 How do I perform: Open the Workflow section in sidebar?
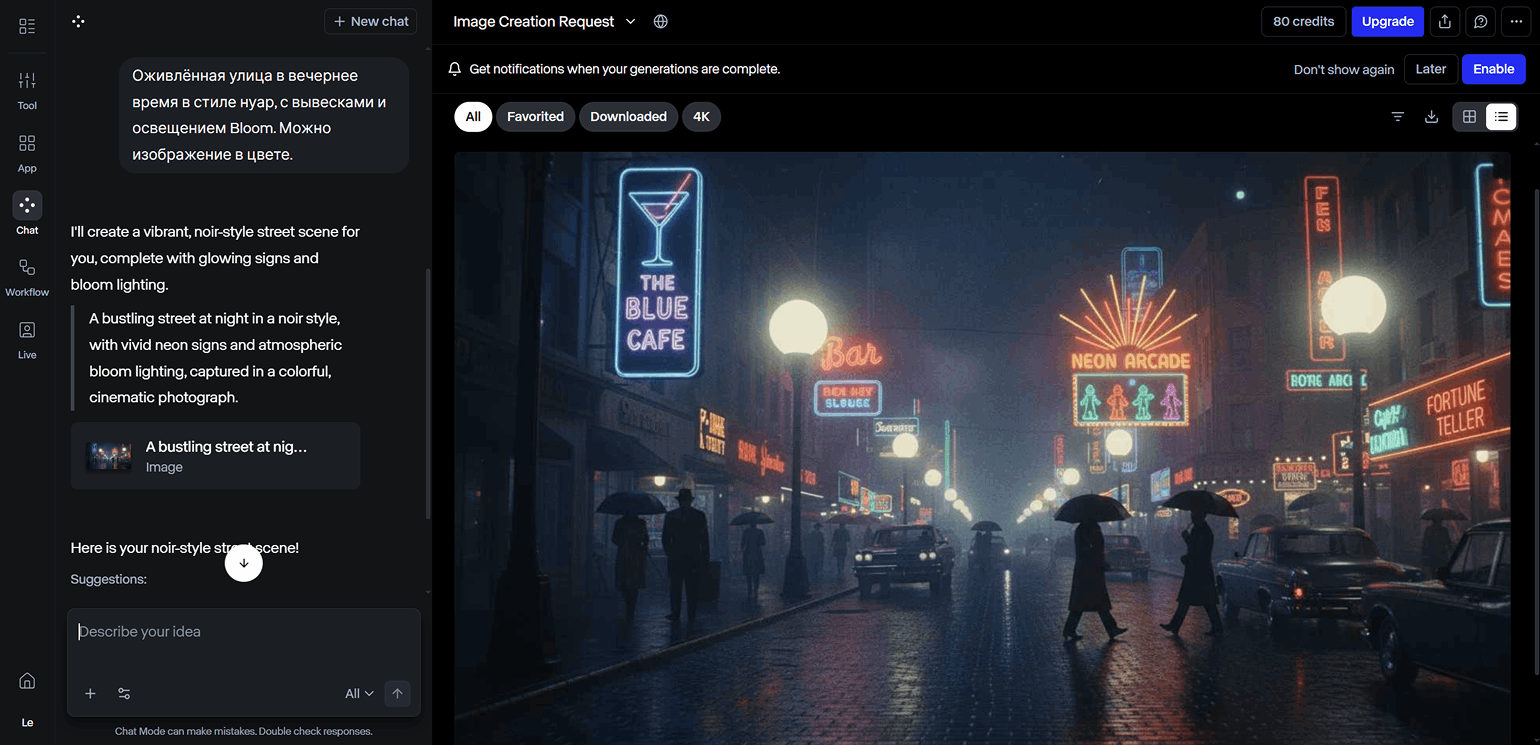click(x=27, y=276)
